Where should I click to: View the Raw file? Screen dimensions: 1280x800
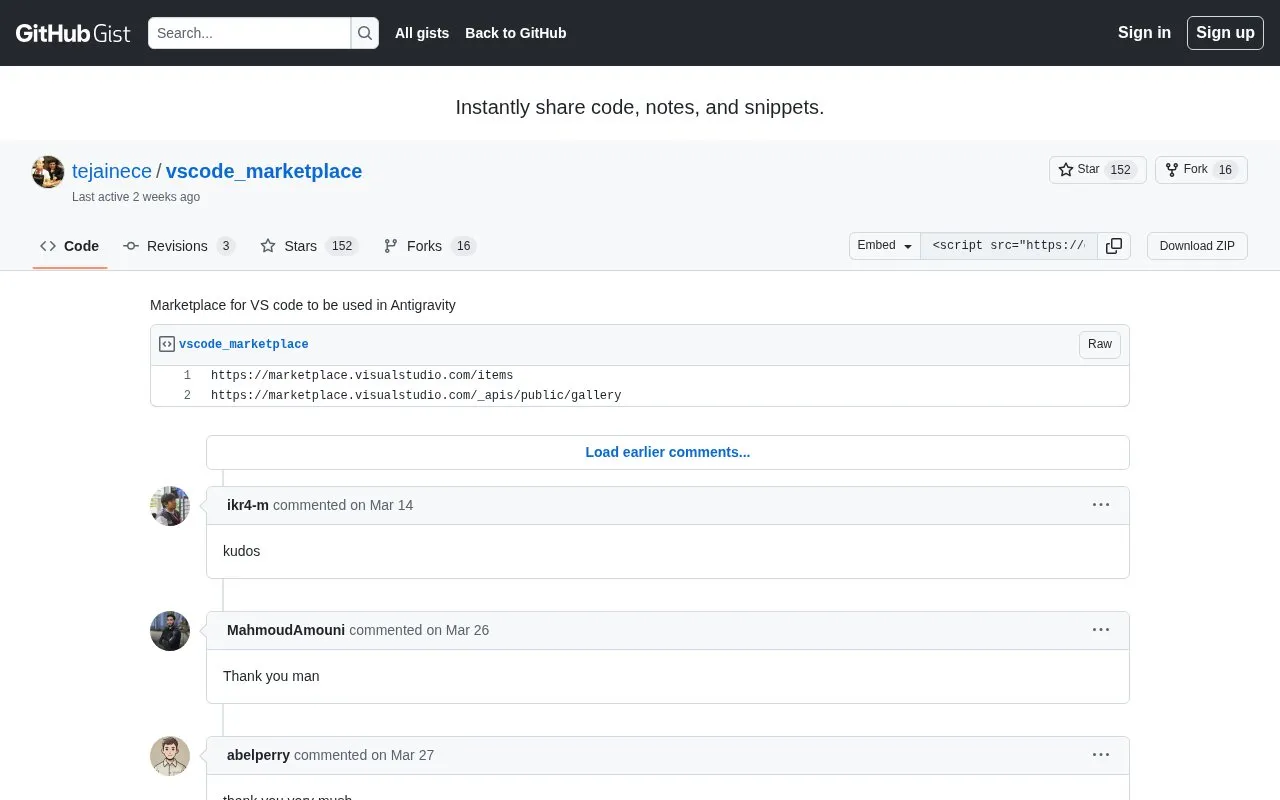coord(1100,345)
